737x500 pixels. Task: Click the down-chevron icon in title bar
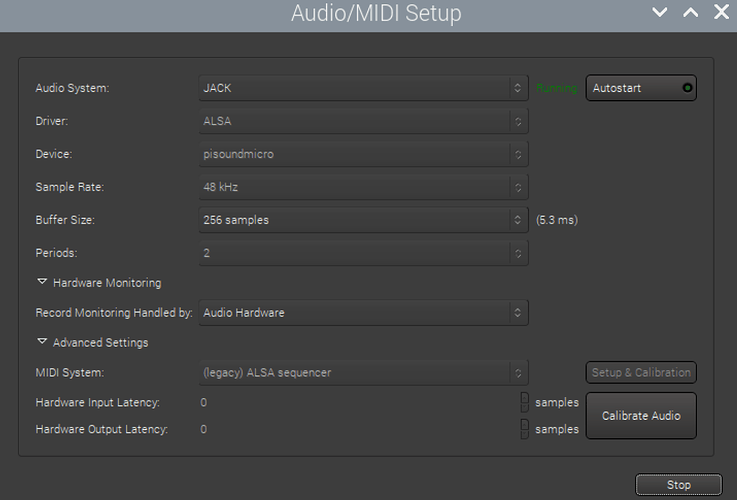(659, 13)
